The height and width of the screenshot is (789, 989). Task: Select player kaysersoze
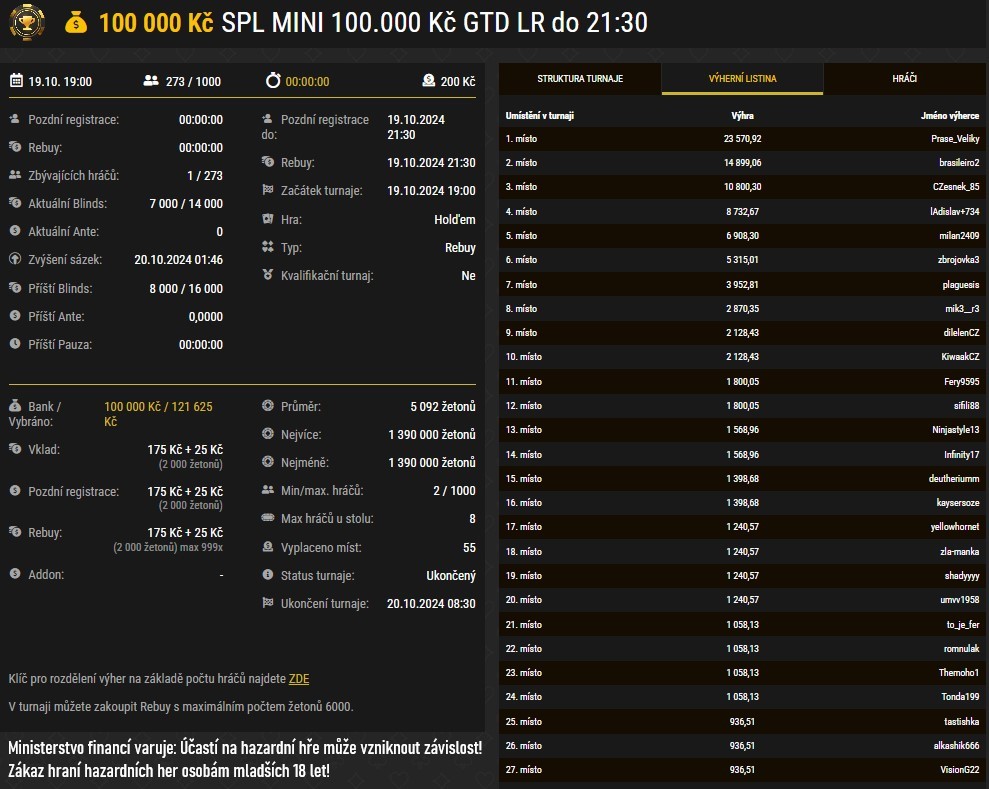tap(957, 503)
